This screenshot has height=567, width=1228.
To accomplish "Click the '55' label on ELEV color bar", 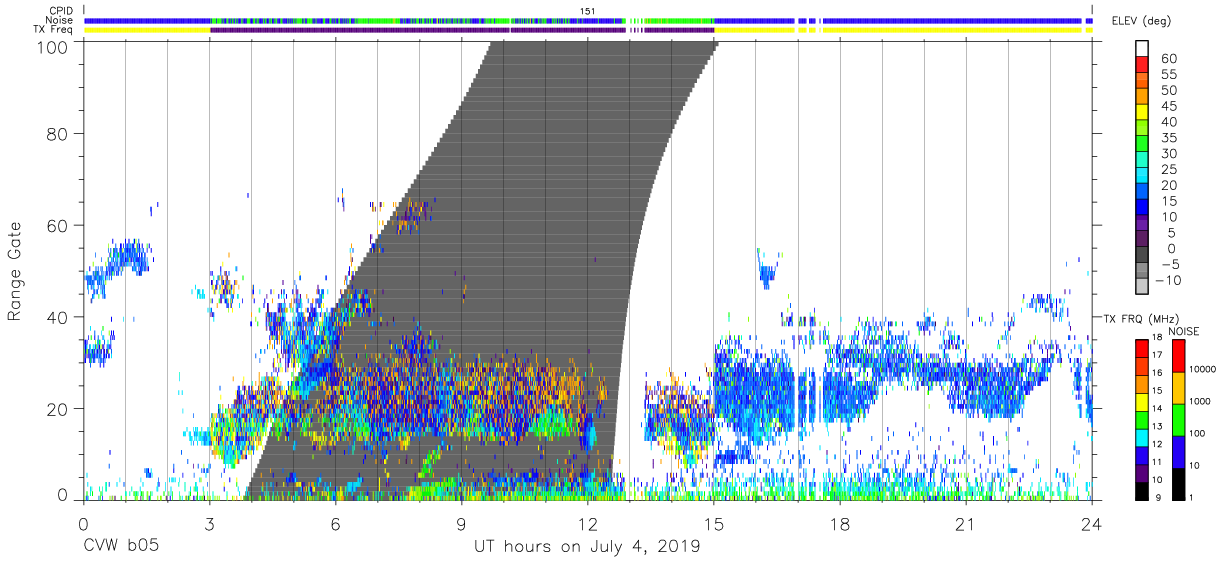I will click(1168, 75).
